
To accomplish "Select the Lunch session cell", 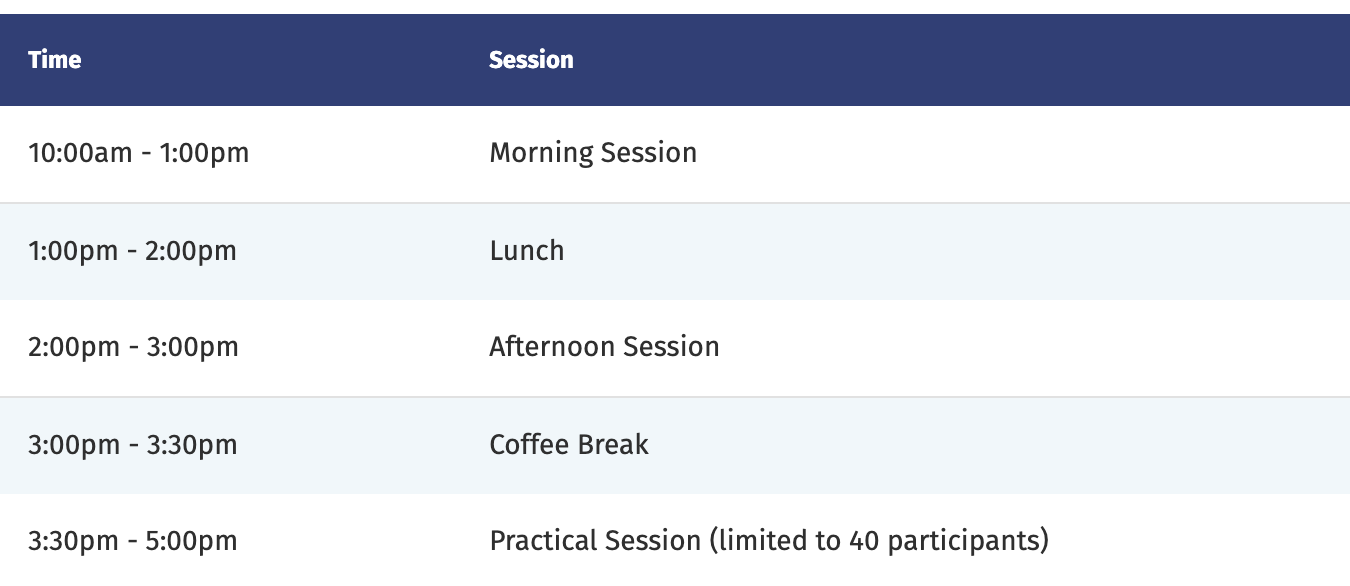I will pos(527,250).
